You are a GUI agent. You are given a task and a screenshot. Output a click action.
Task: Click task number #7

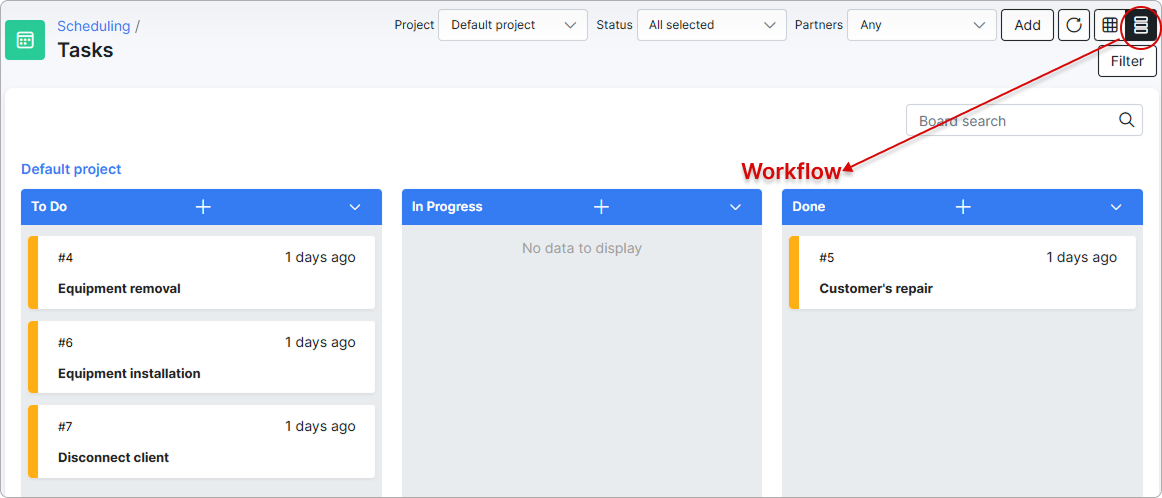click(x=65, y=427)
